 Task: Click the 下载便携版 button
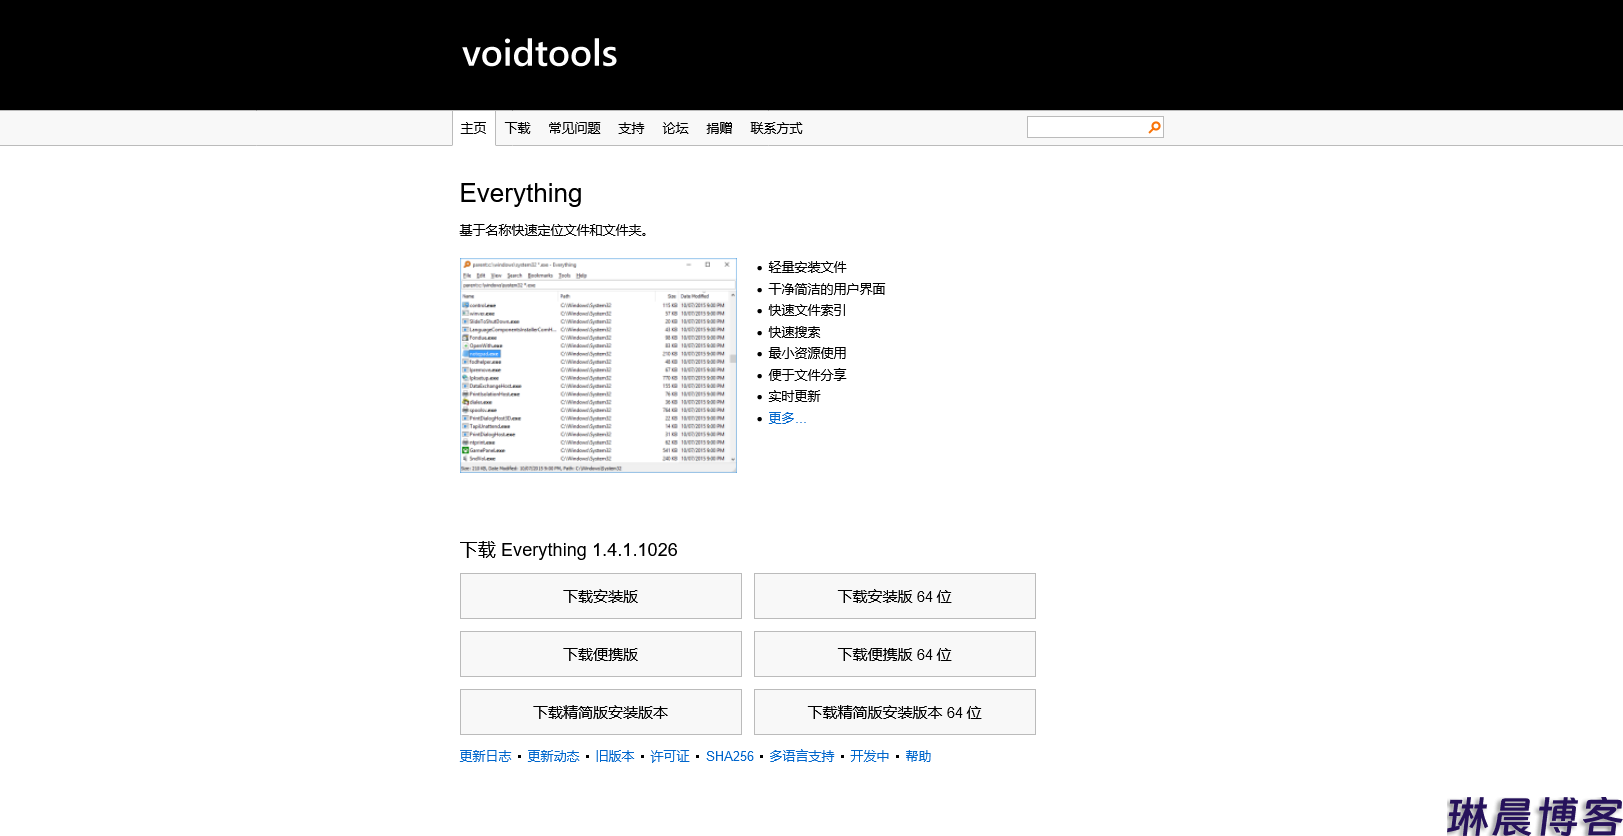(601, 654)
